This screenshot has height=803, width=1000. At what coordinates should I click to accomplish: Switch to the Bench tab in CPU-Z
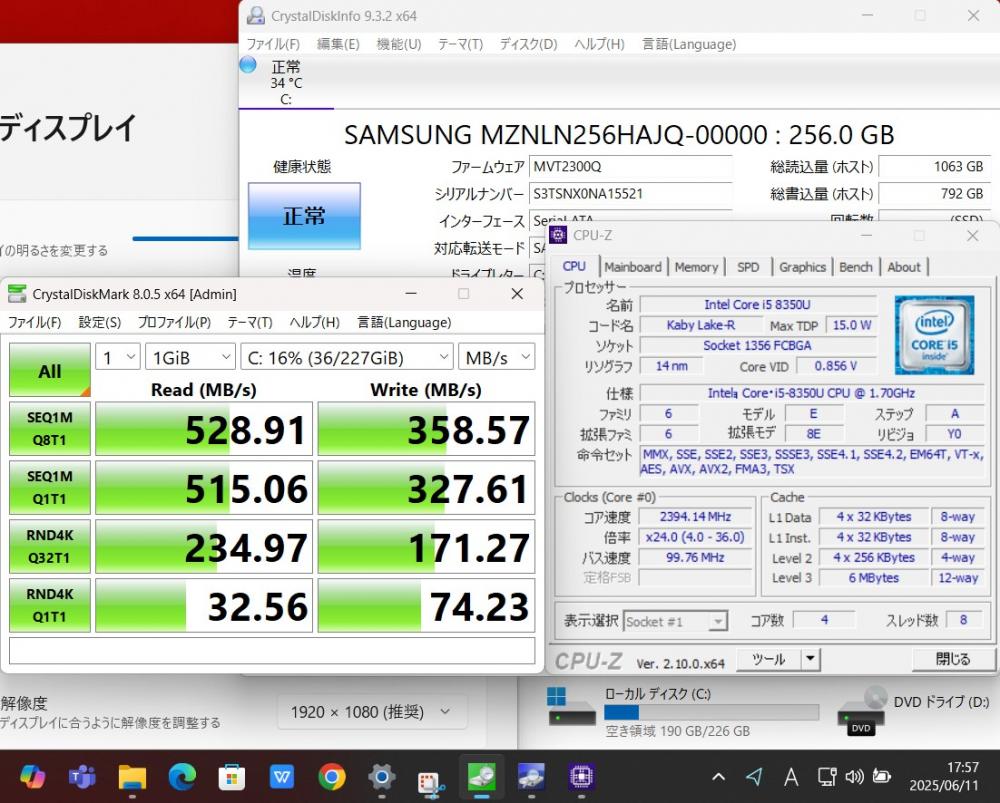click(x=855, y=267)
